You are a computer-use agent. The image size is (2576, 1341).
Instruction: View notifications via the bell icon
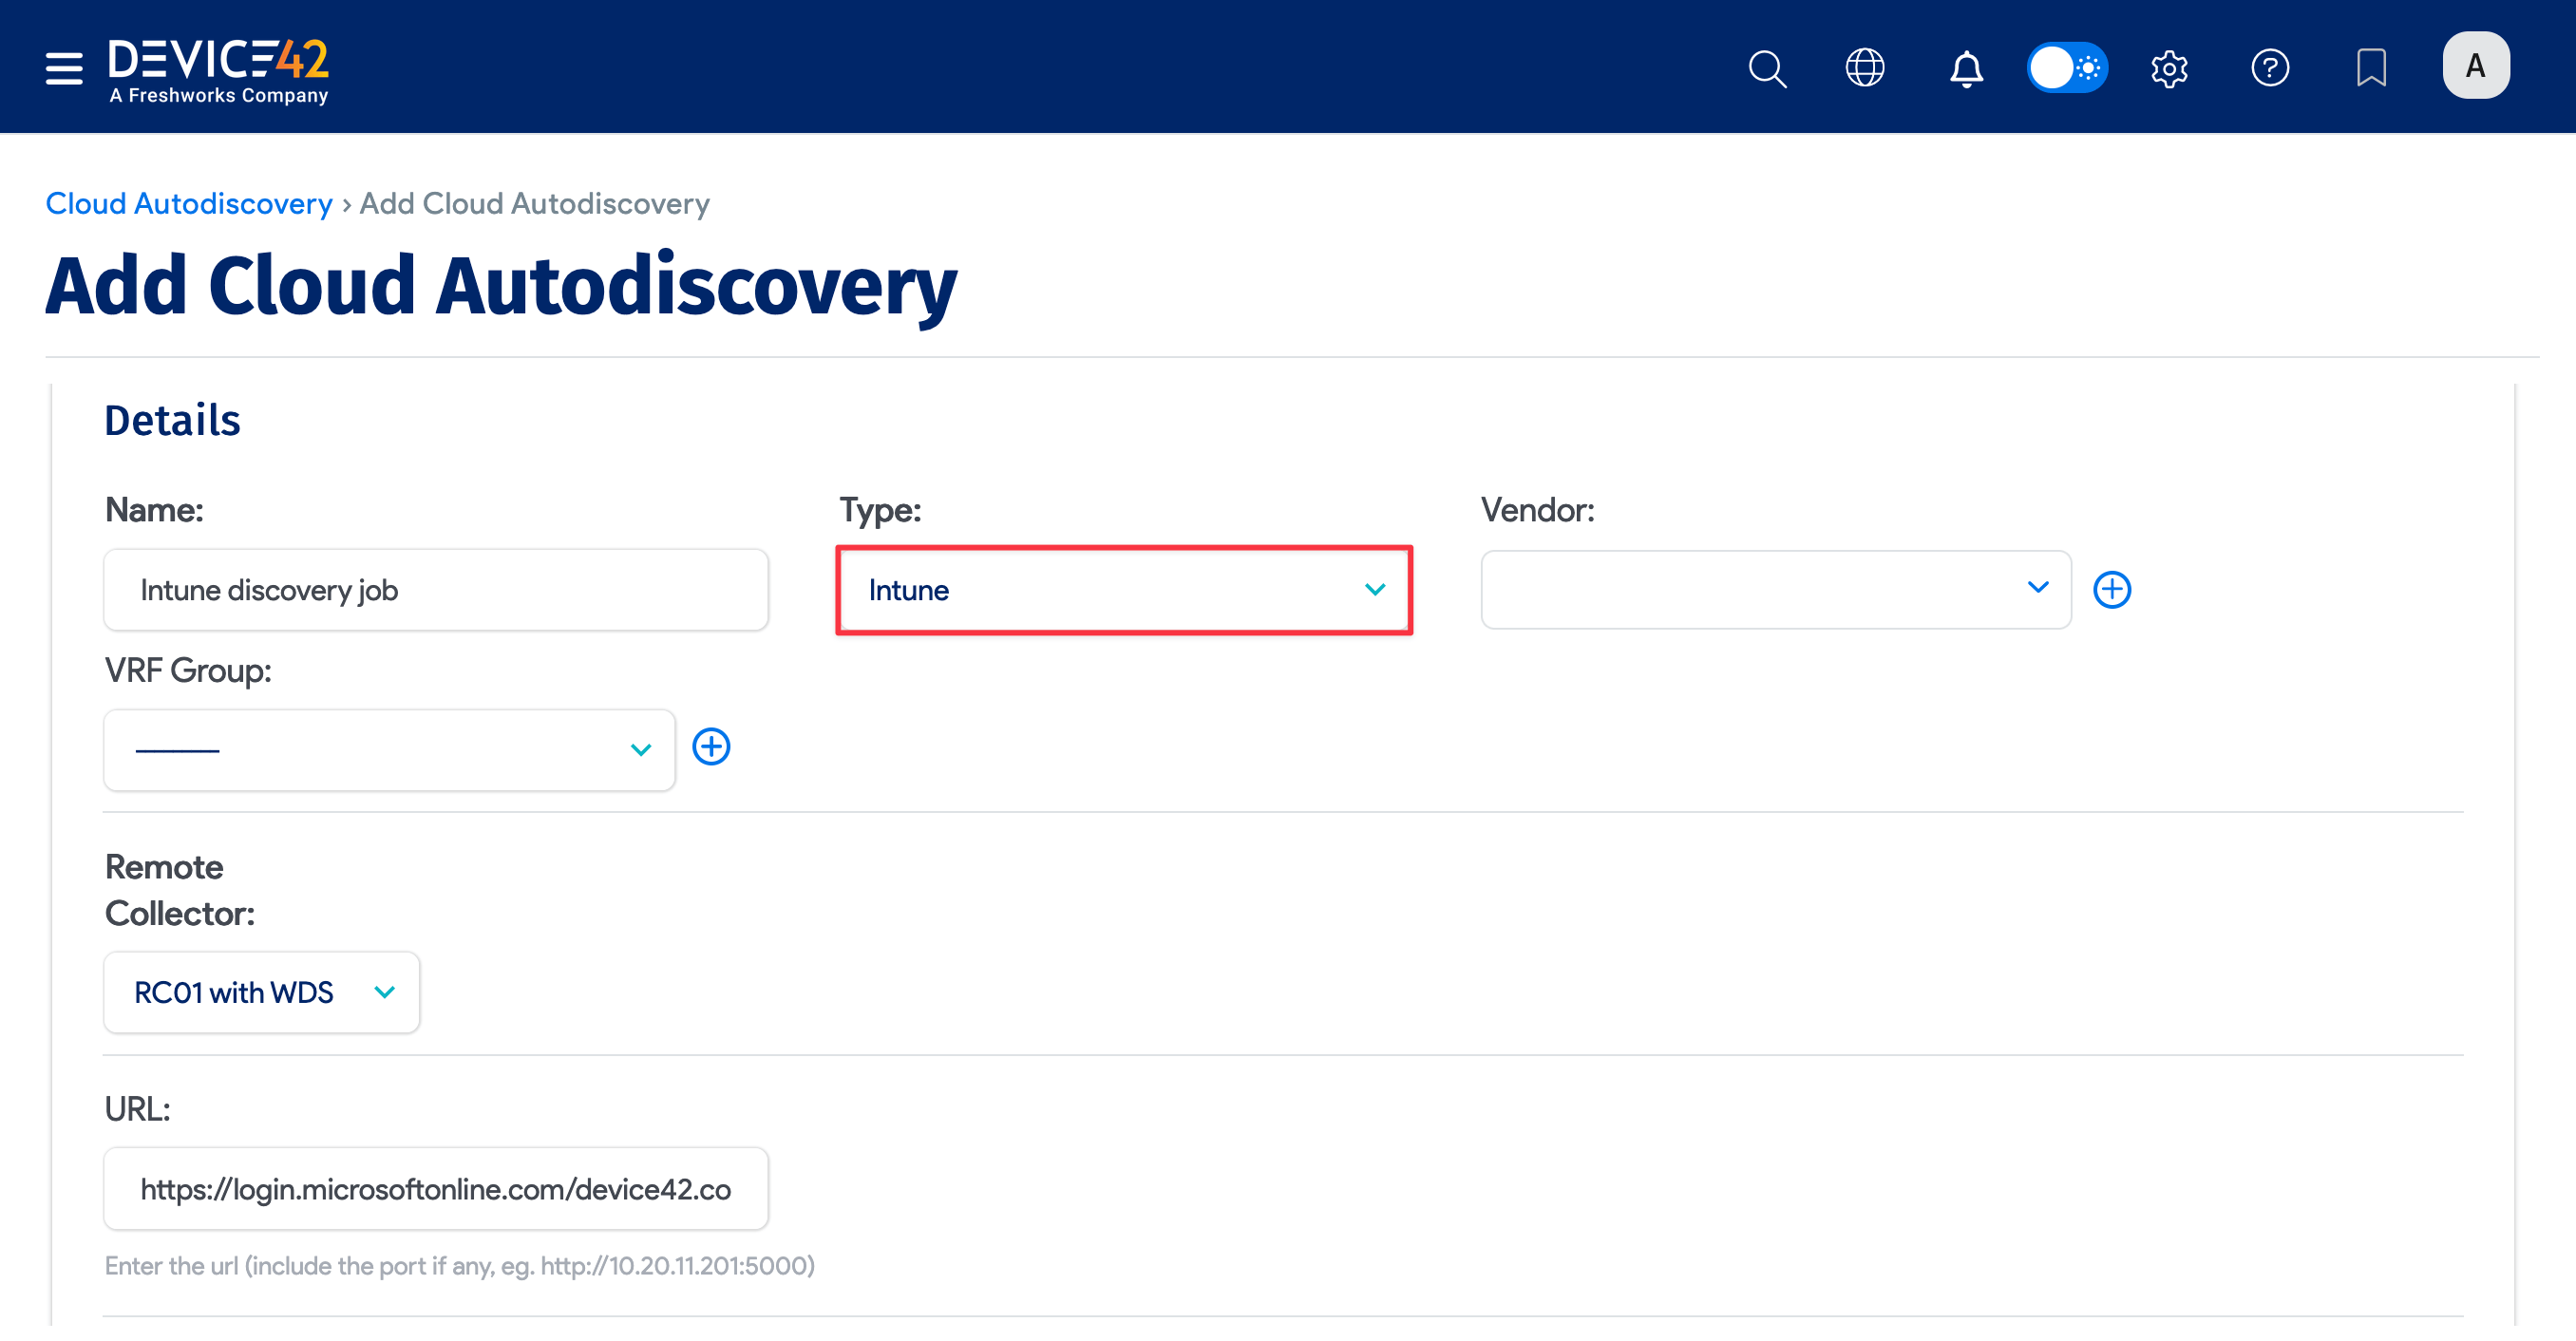pyautogui.click(x=1965, y=67)
